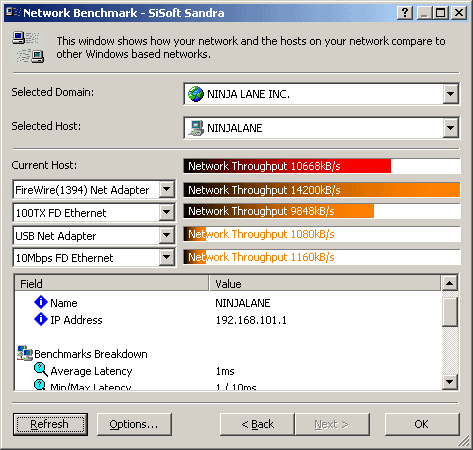Viewport: 473px width, 450px height.
Task: Click the Value column header
Action: click(325, 283)
